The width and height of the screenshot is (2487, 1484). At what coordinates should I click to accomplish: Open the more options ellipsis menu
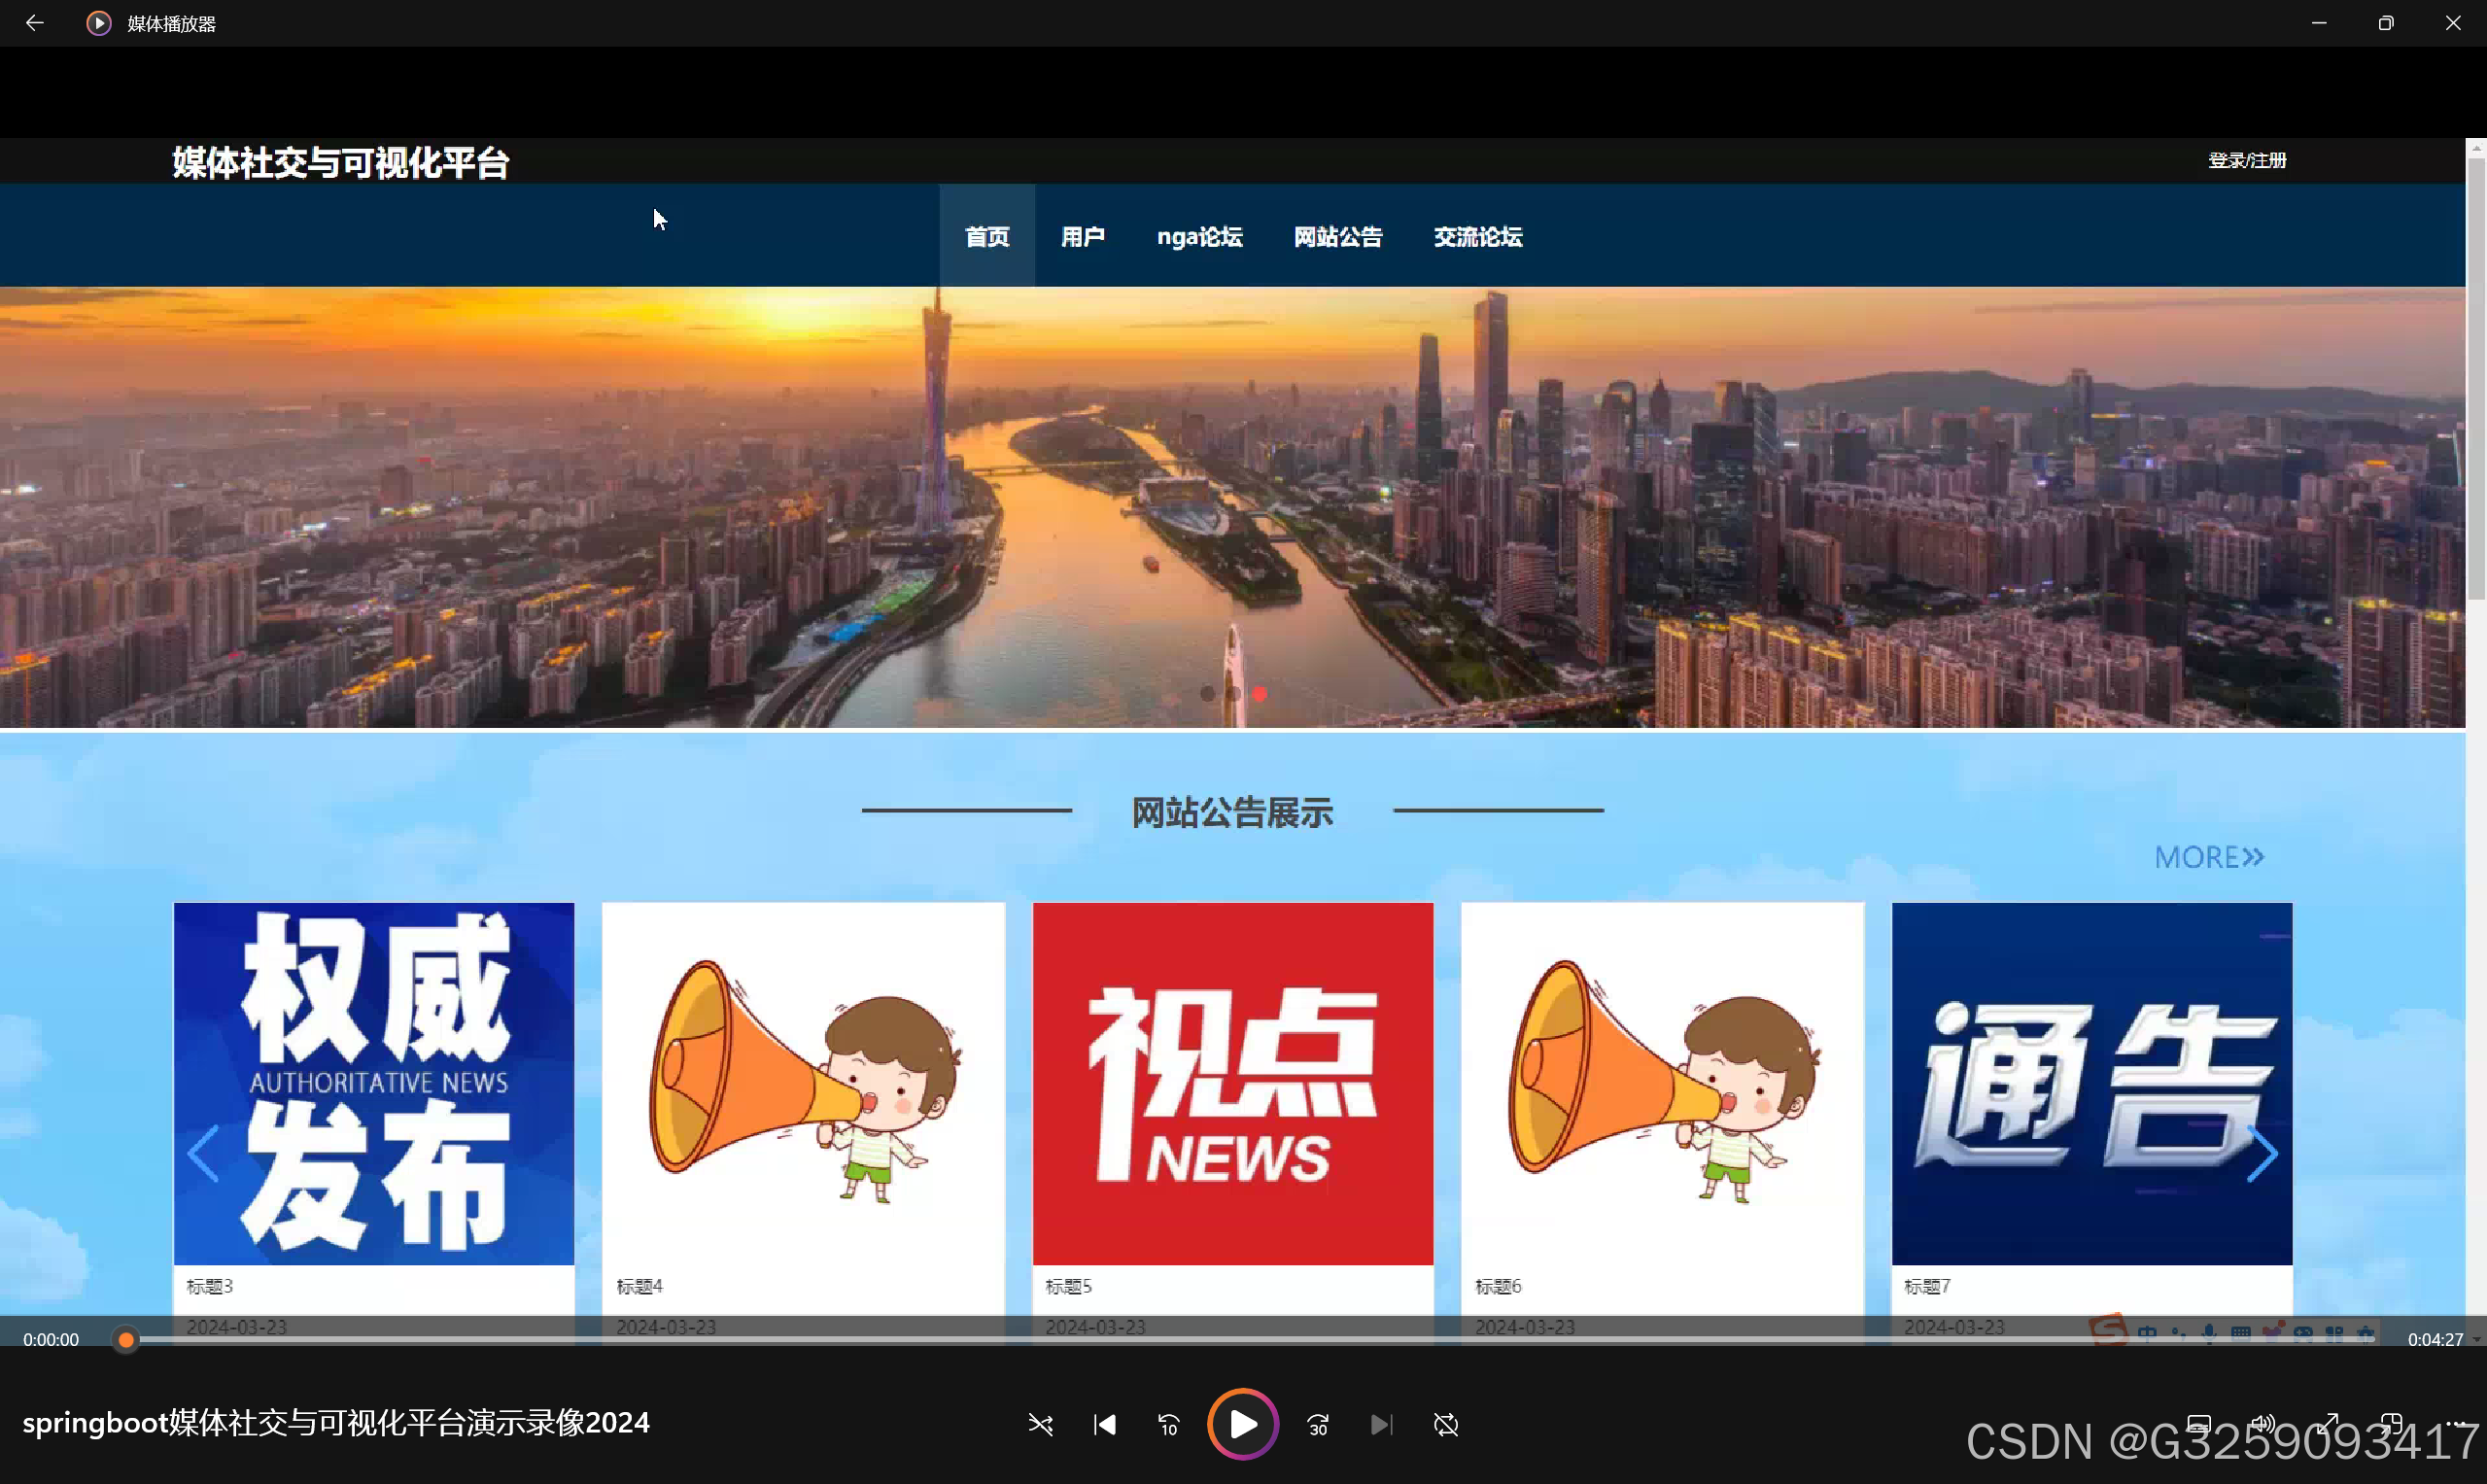pos(2455,1424)
